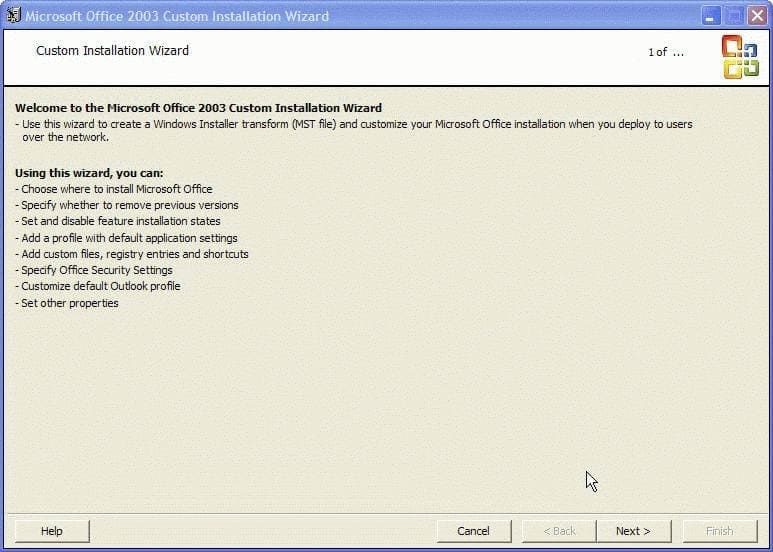This screenshot has width=773, height=552.
Task: Click the 'Use this wizard to create' description line
Action: coord(353,124)
